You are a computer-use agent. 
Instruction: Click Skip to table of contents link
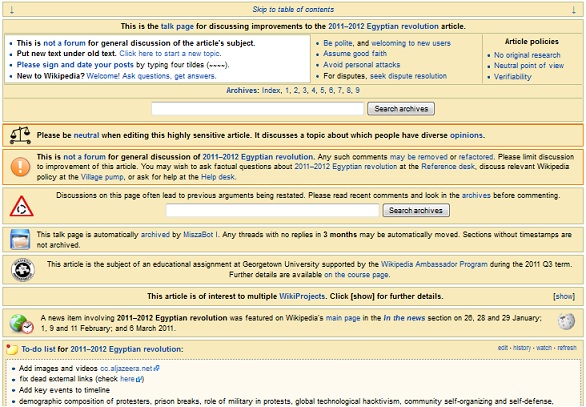coord(293,9)
